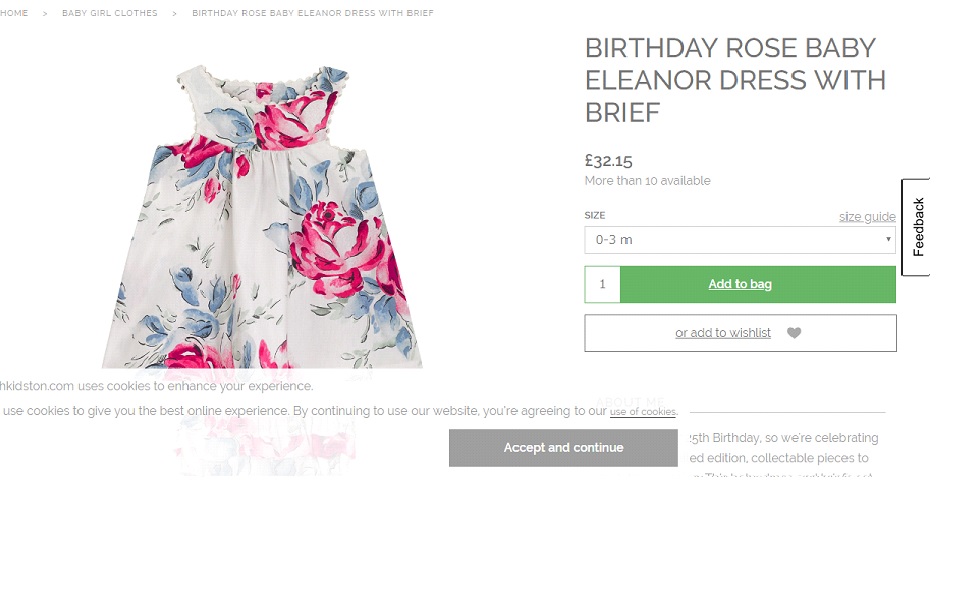Click the floral dress product image
This screenshot has width=959, height=600.
tap(265, 220)
